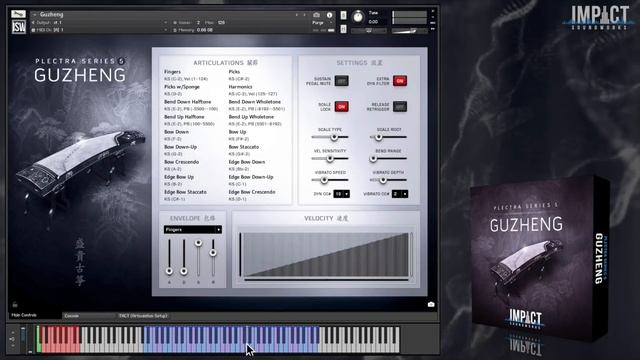This screenshot has width=640, height=360.
Task: Select the Edge Bow Down-Up articulation label
Action: click(251, 177)
